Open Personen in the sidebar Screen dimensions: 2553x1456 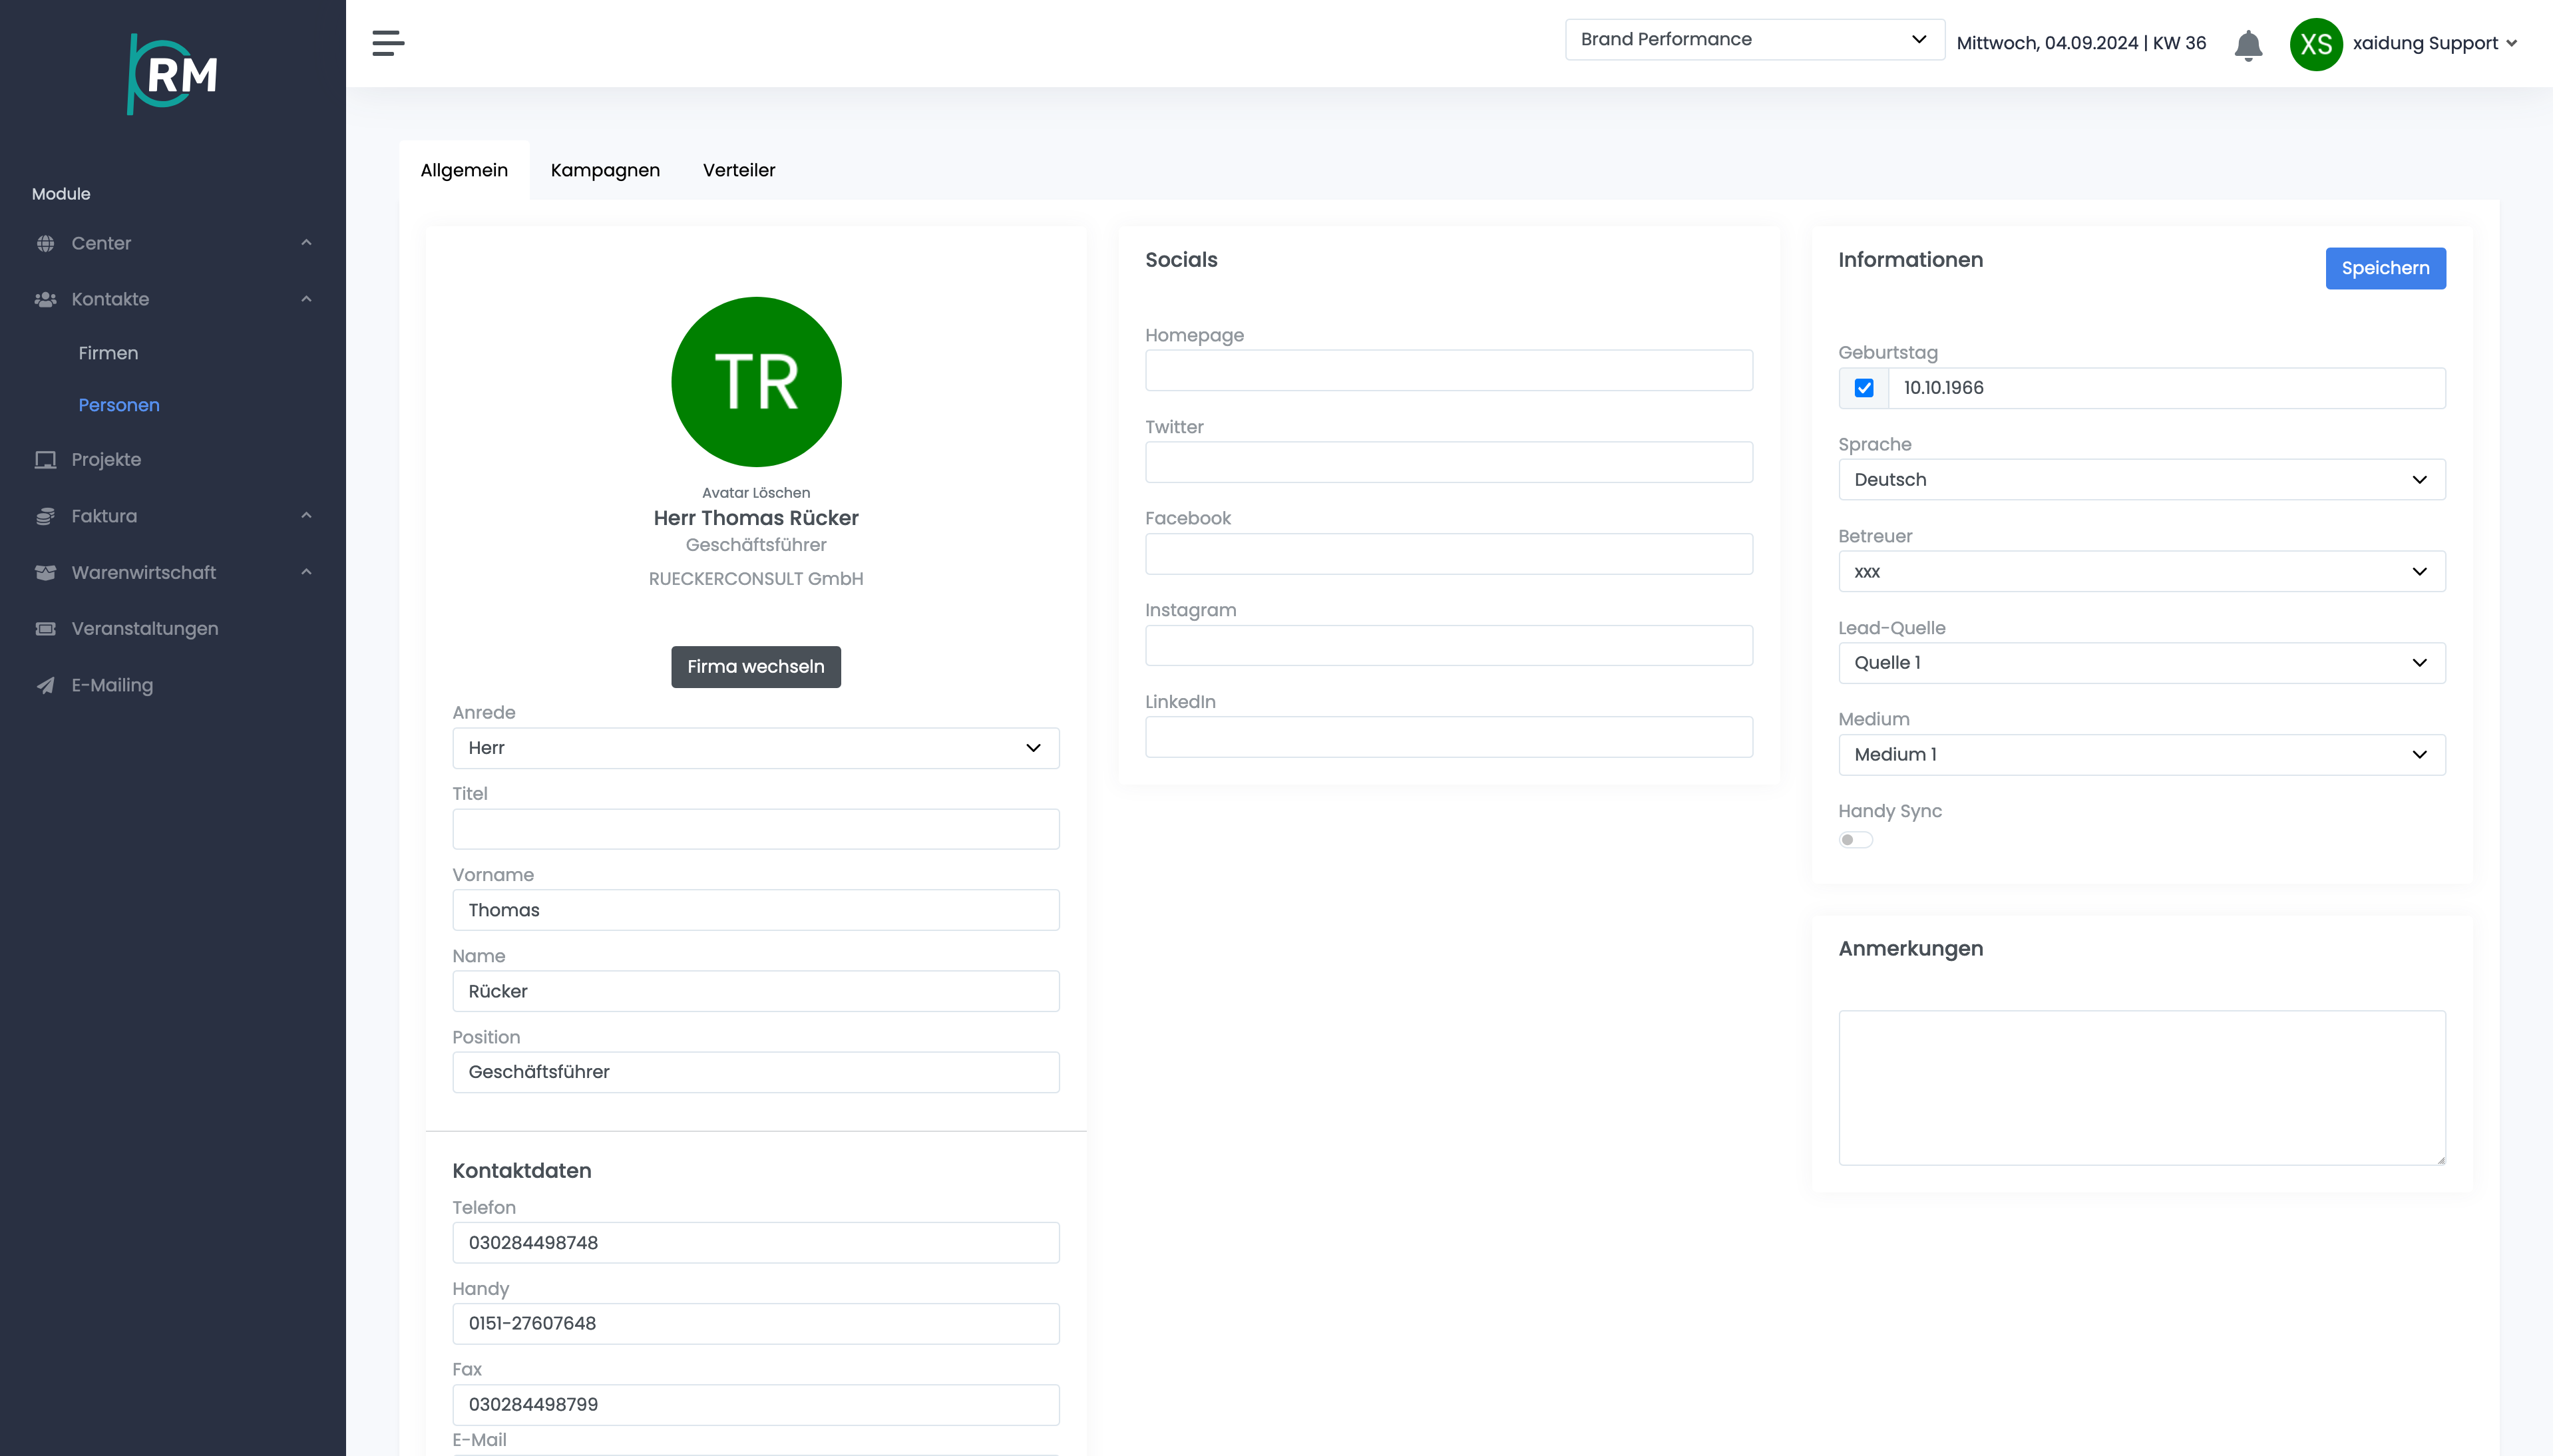point(119,405)
